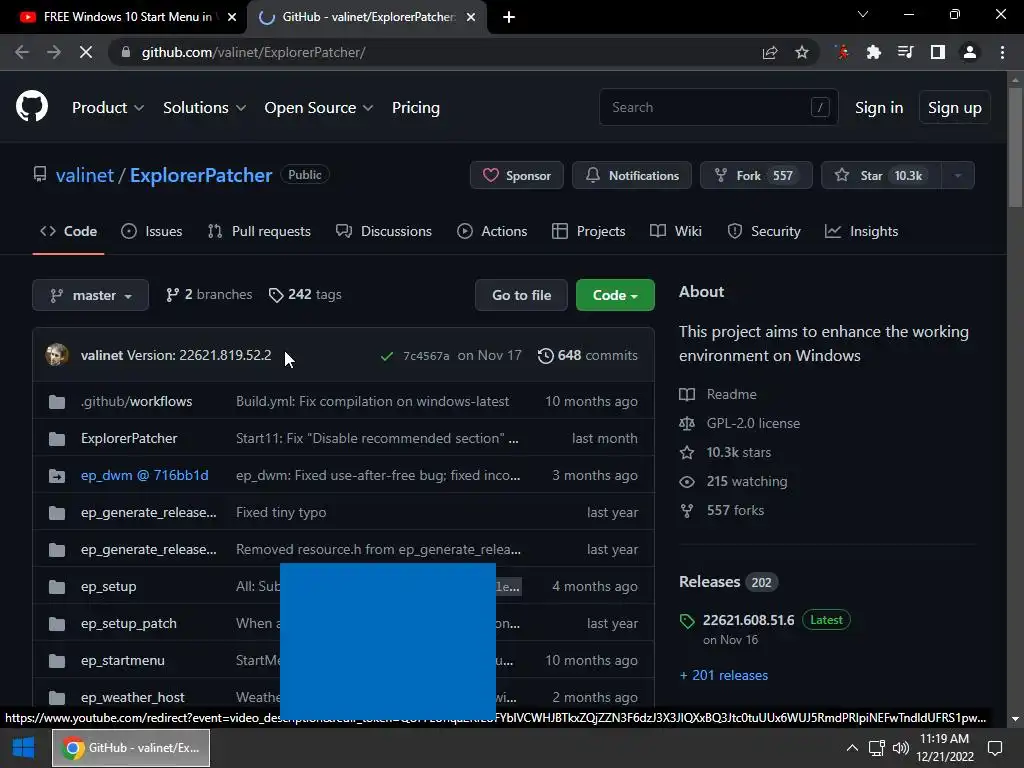Screen dimensions: 1024x768
Task: Open the Pricing page
Action: [415, 108]
